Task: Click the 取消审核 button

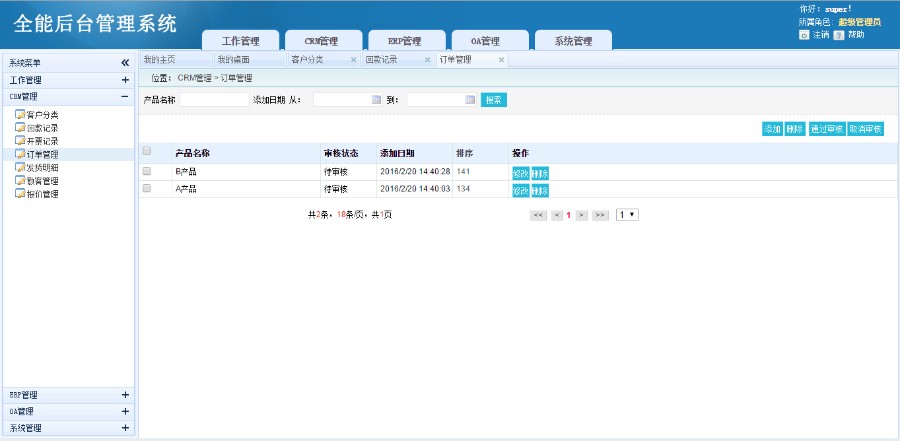Action: coord(866,129)
